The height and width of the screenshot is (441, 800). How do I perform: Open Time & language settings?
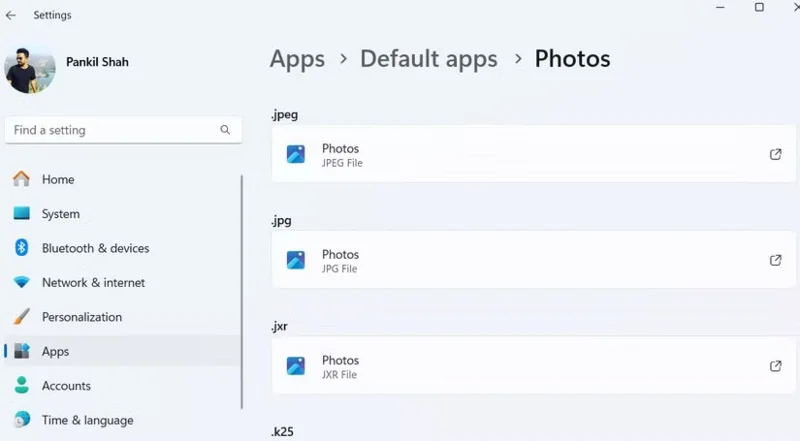click(x=87, y=420)
